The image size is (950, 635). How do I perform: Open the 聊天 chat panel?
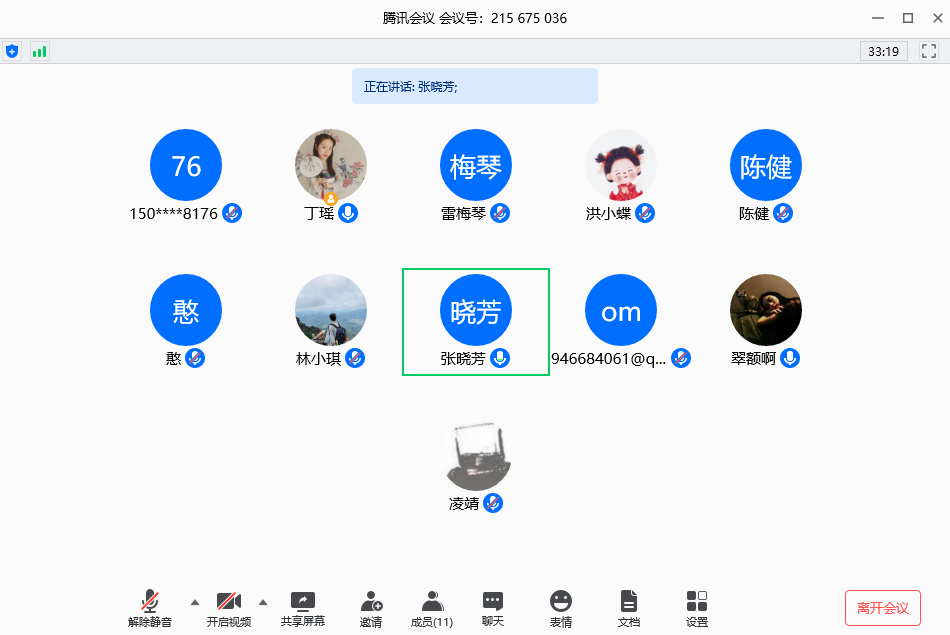pyautogui.click(x=493, y=607)
